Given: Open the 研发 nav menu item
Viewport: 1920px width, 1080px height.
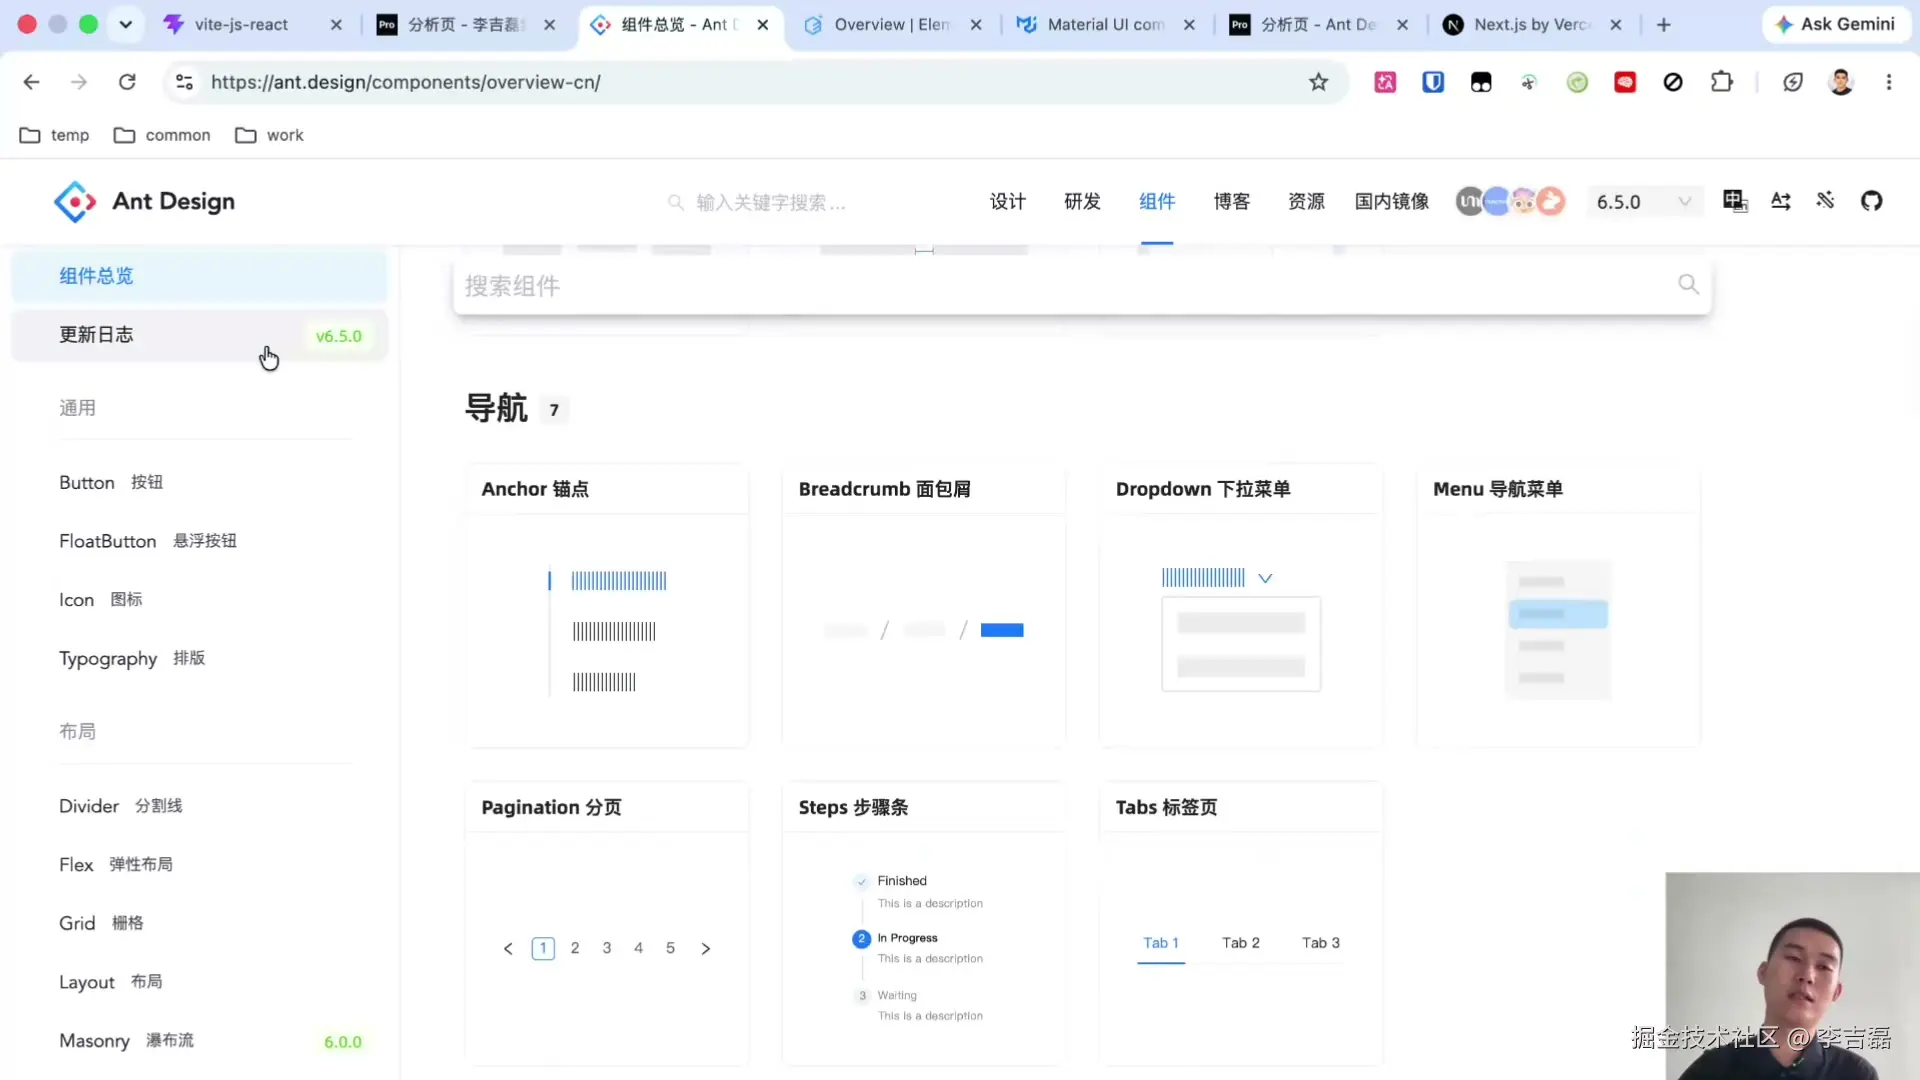Looking at the screenshot, I should (x=1082, y=201).
